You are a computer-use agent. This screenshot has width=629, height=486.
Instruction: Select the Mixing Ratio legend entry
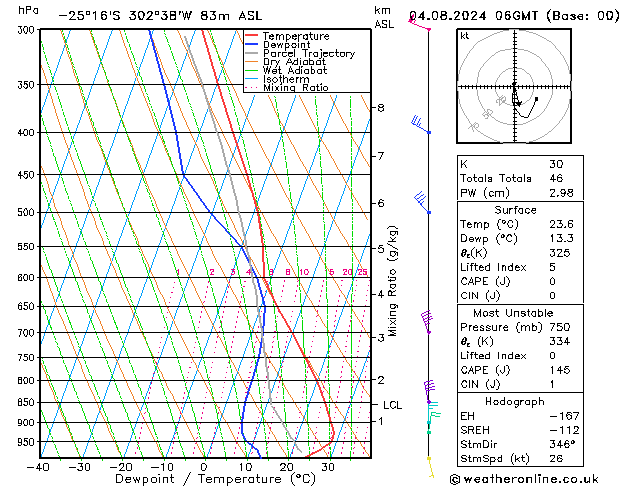tap(296, 87)
